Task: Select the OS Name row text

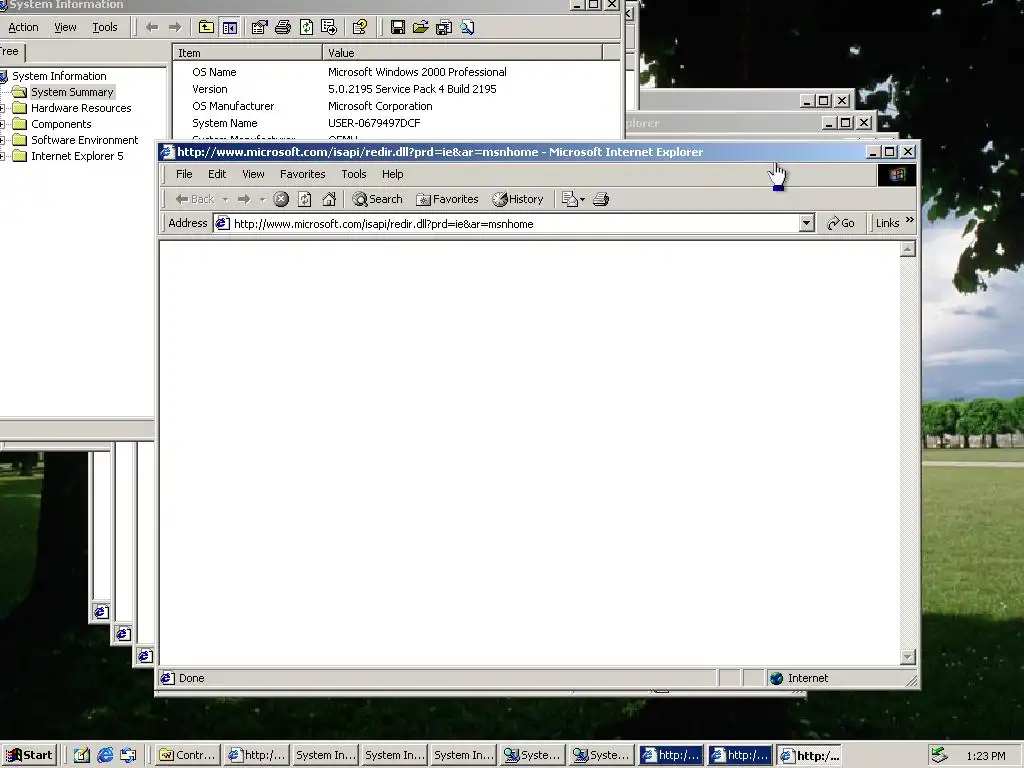Action: (214, 72)
